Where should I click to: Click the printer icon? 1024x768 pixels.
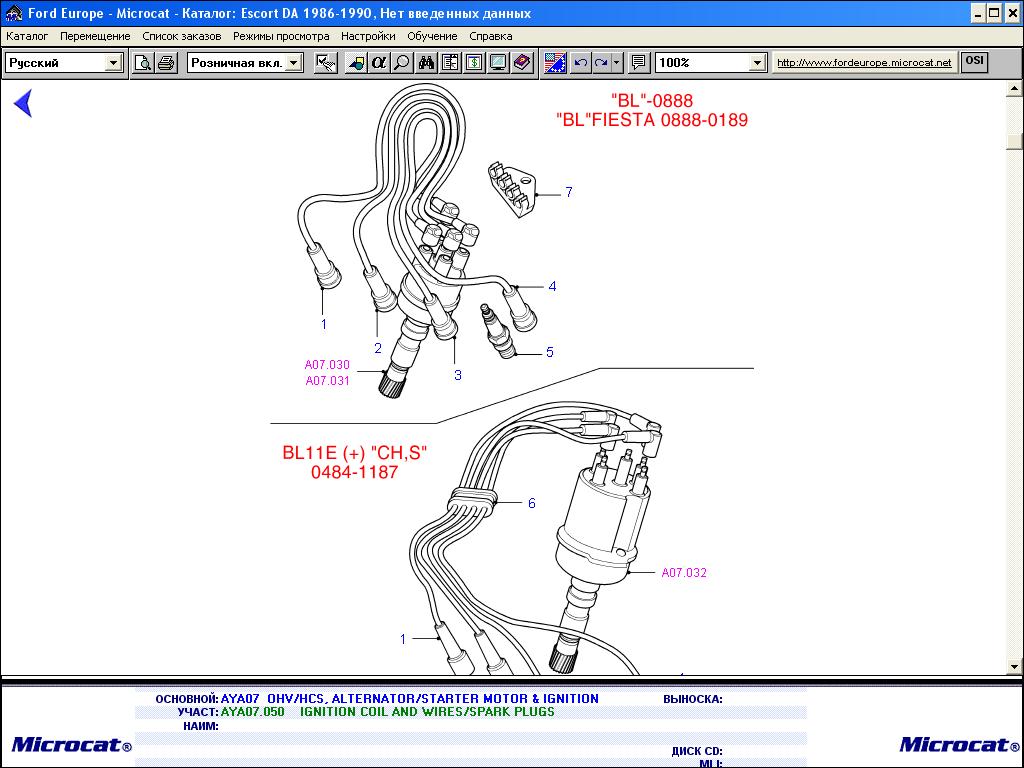click(166, 63)
